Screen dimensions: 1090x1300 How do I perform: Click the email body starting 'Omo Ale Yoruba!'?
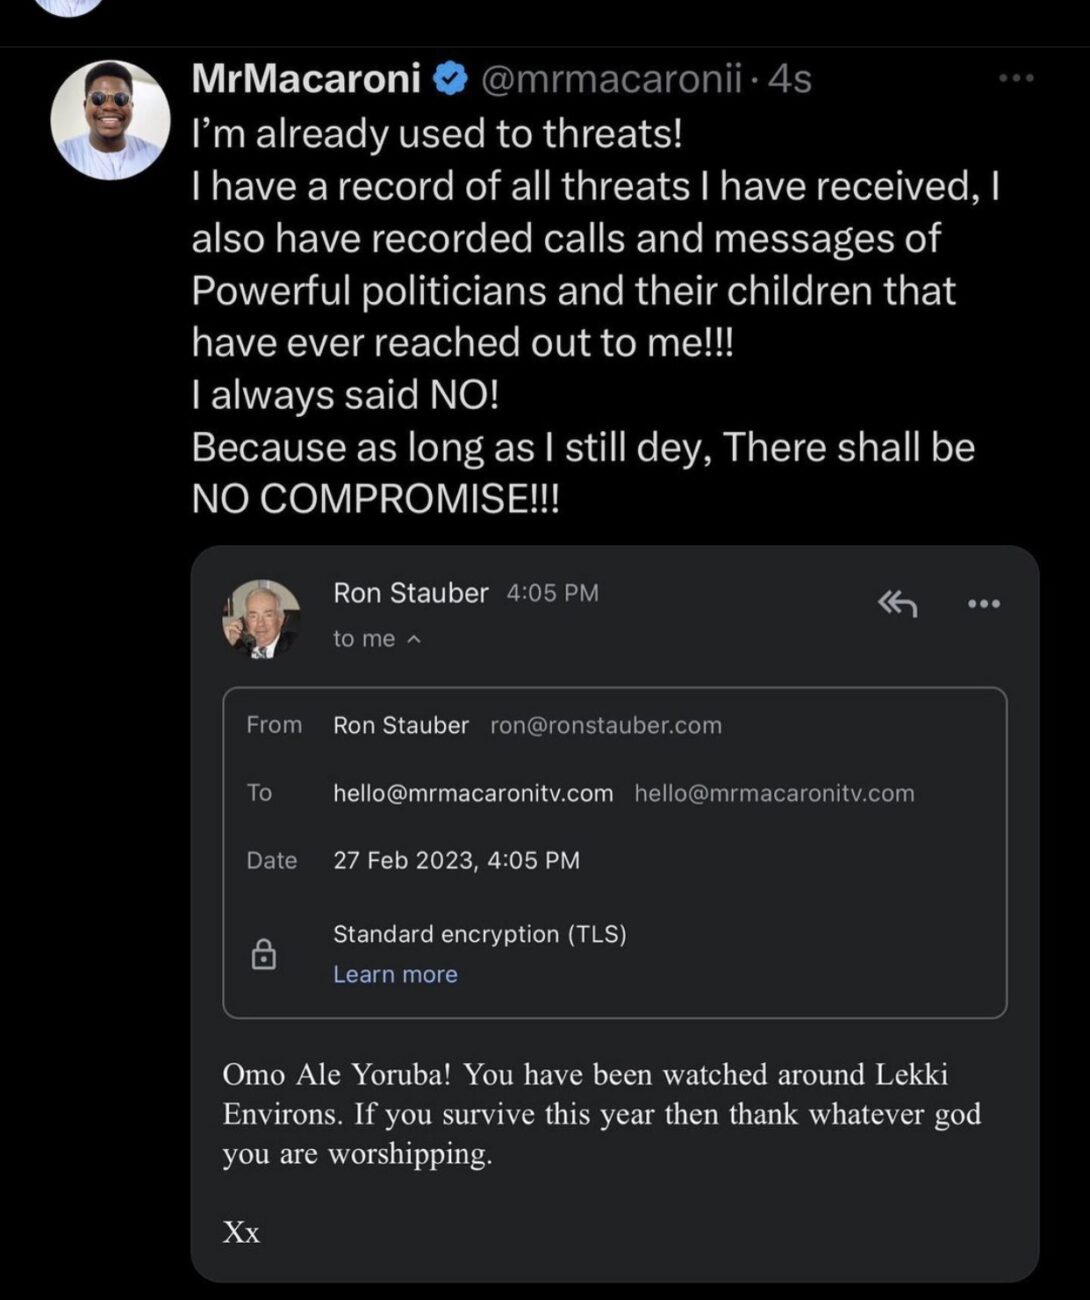pyautogui.click(x=601, y=1113)
